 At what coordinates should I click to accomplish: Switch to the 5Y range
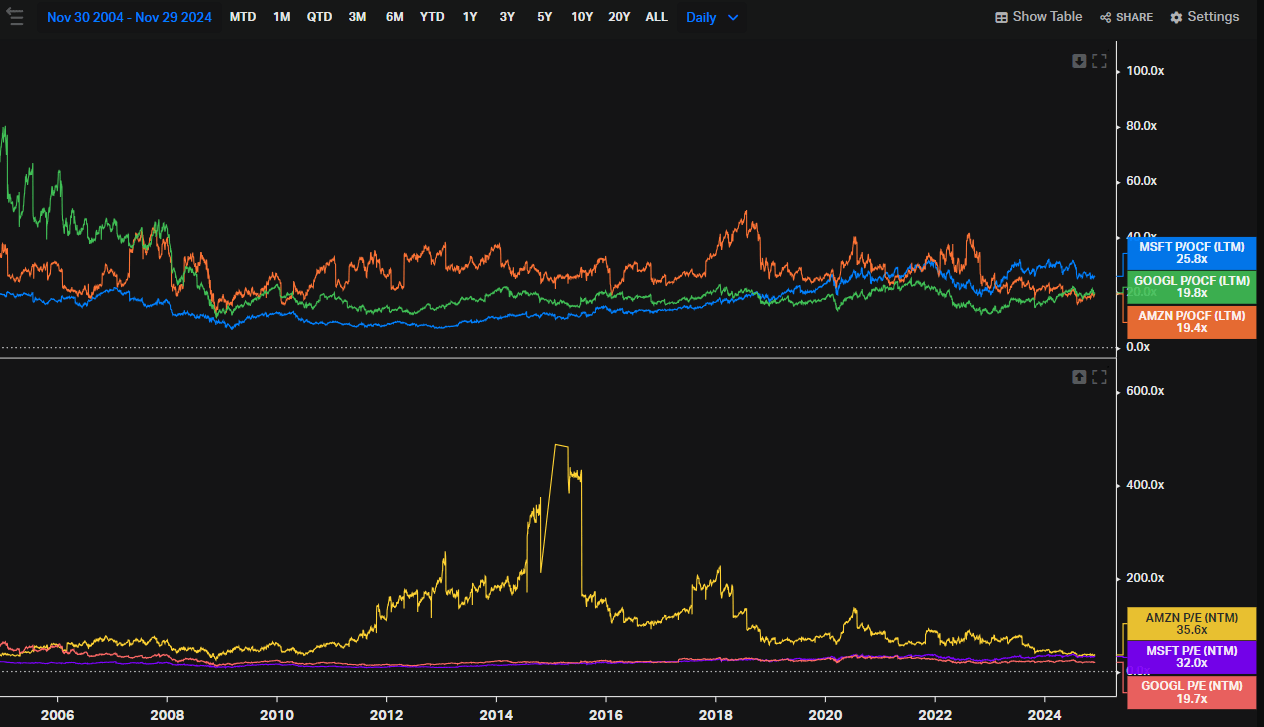click(544, 17)
